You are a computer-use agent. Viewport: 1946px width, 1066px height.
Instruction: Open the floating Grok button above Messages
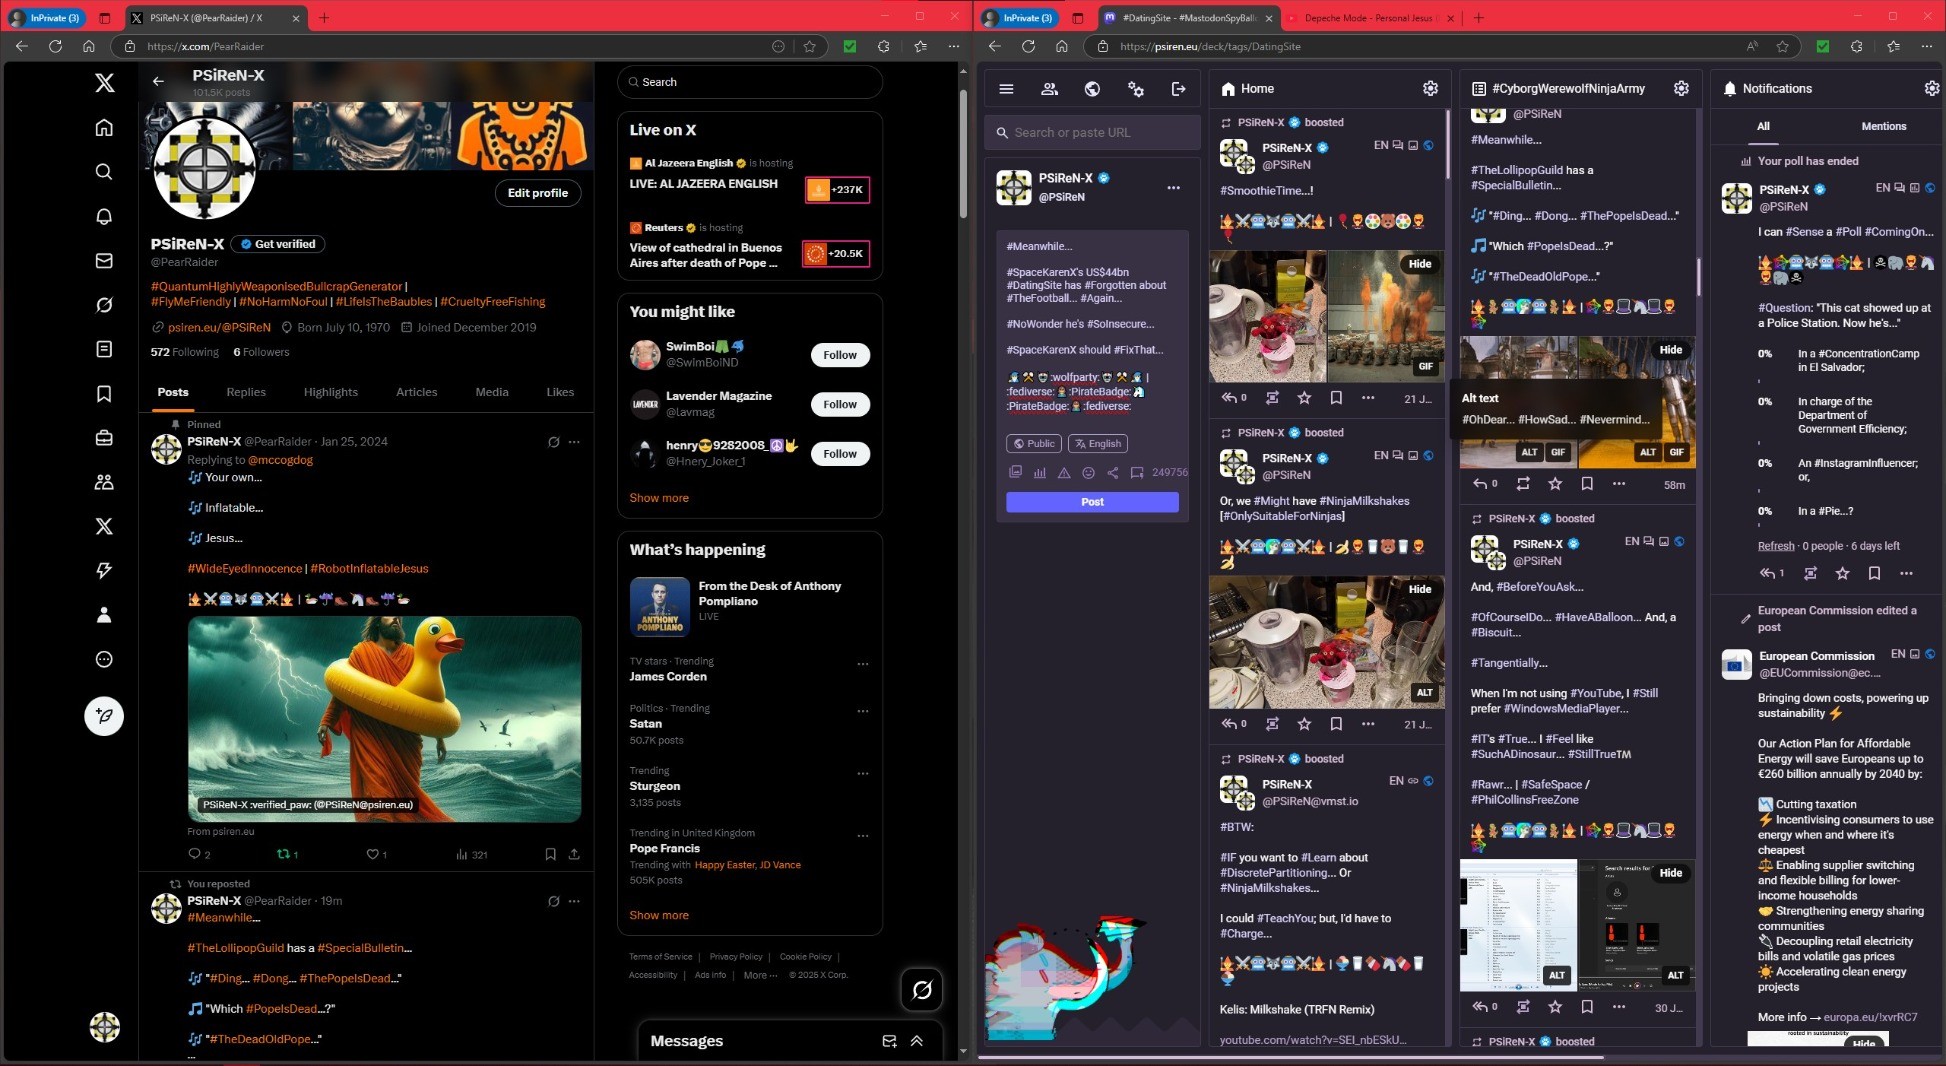coord(922,990)
